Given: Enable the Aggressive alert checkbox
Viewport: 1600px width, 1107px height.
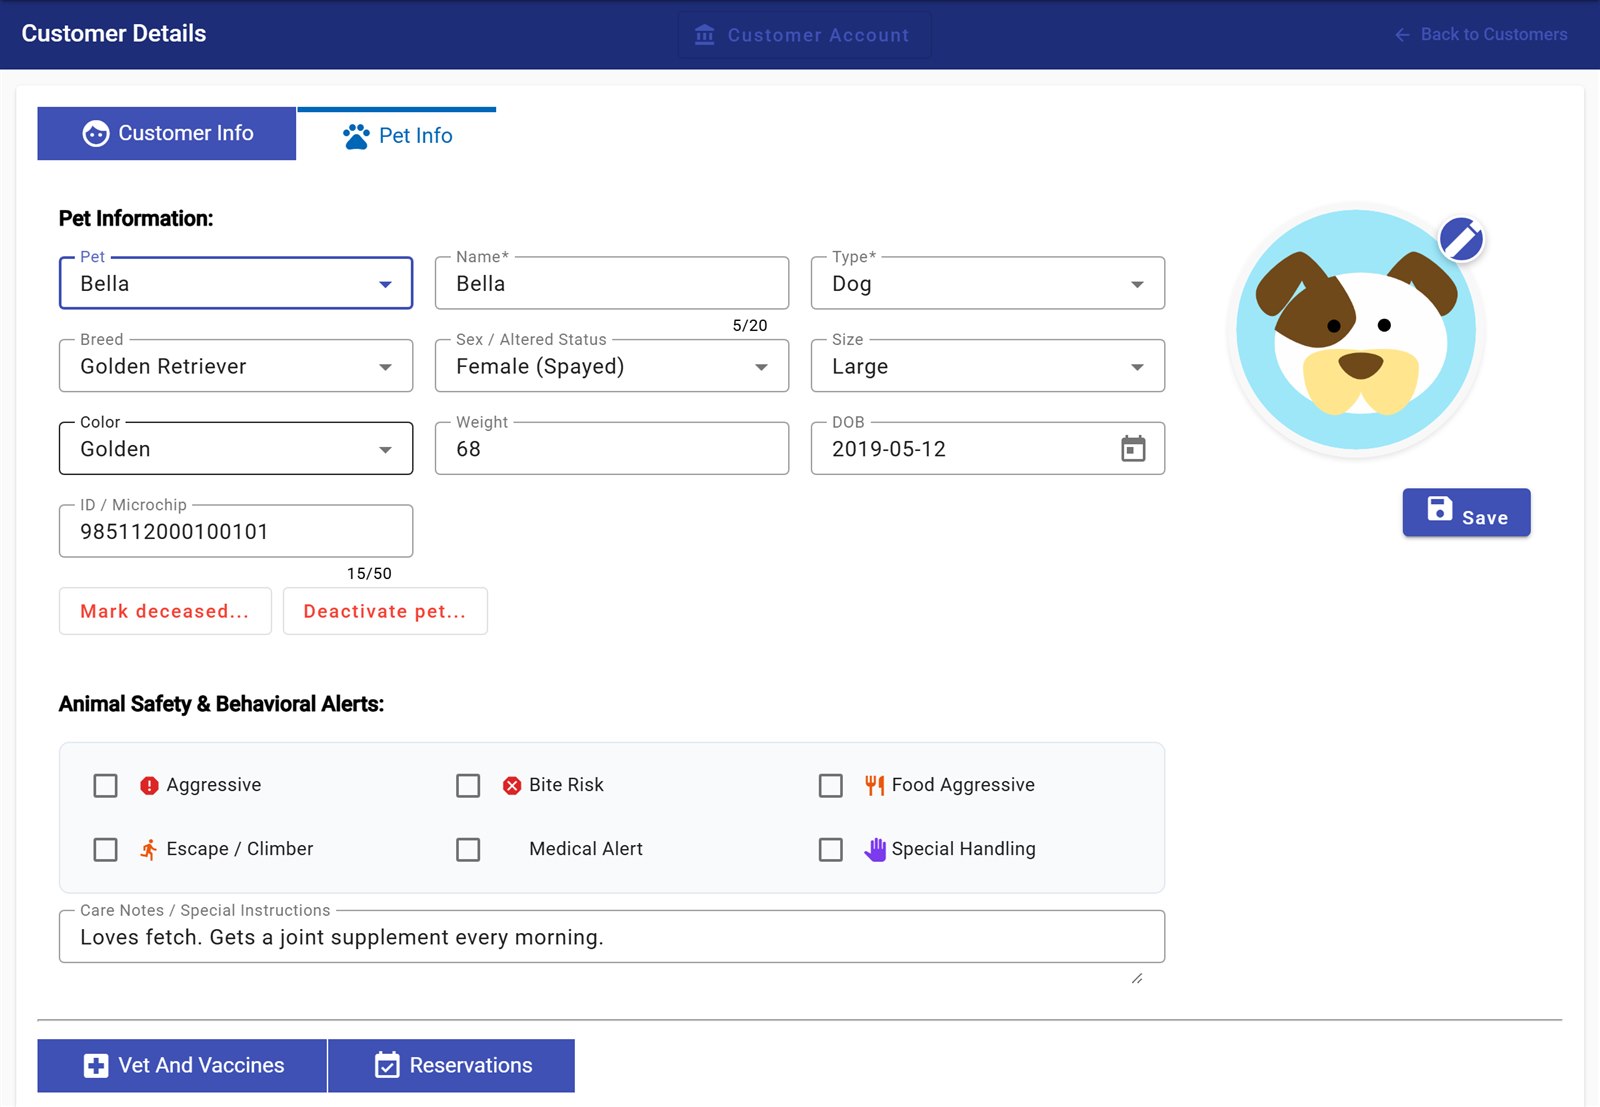Looking at the screenshot, I should click(105, 786).
